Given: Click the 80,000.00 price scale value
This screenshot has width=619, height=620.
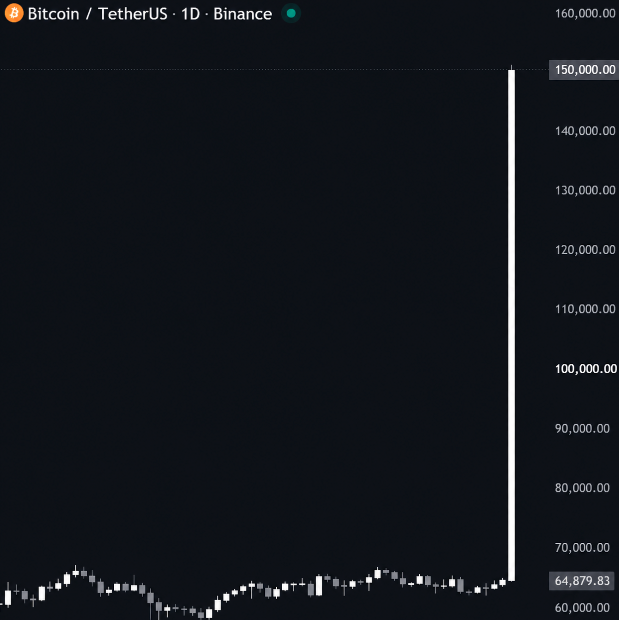Looking at the screenshot, I should point(582,488).
